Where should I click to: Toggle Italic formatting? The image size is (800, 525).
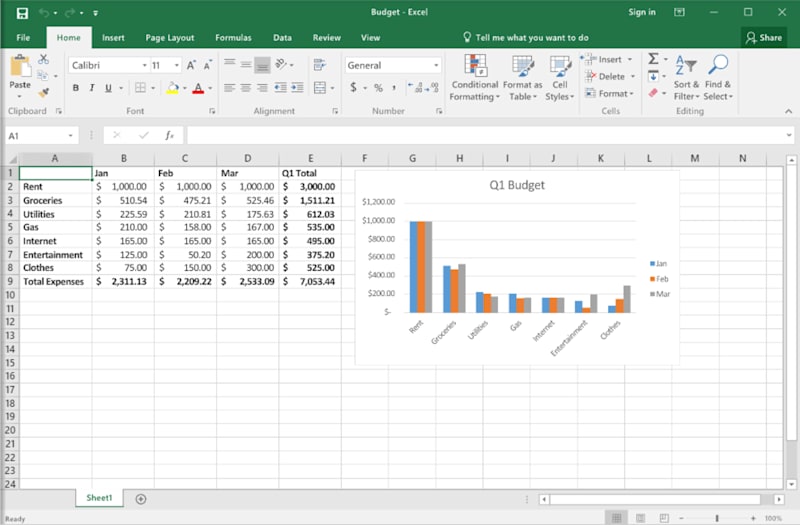(x=92, y=88)
